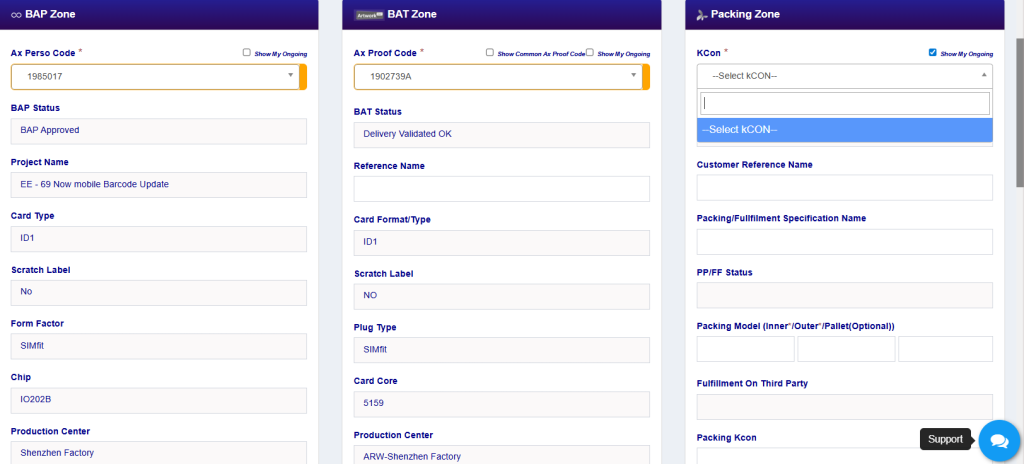The image size is (1024, 464).
Task: Open the Ax Perso Code dropdown
Action: point(155,76)
